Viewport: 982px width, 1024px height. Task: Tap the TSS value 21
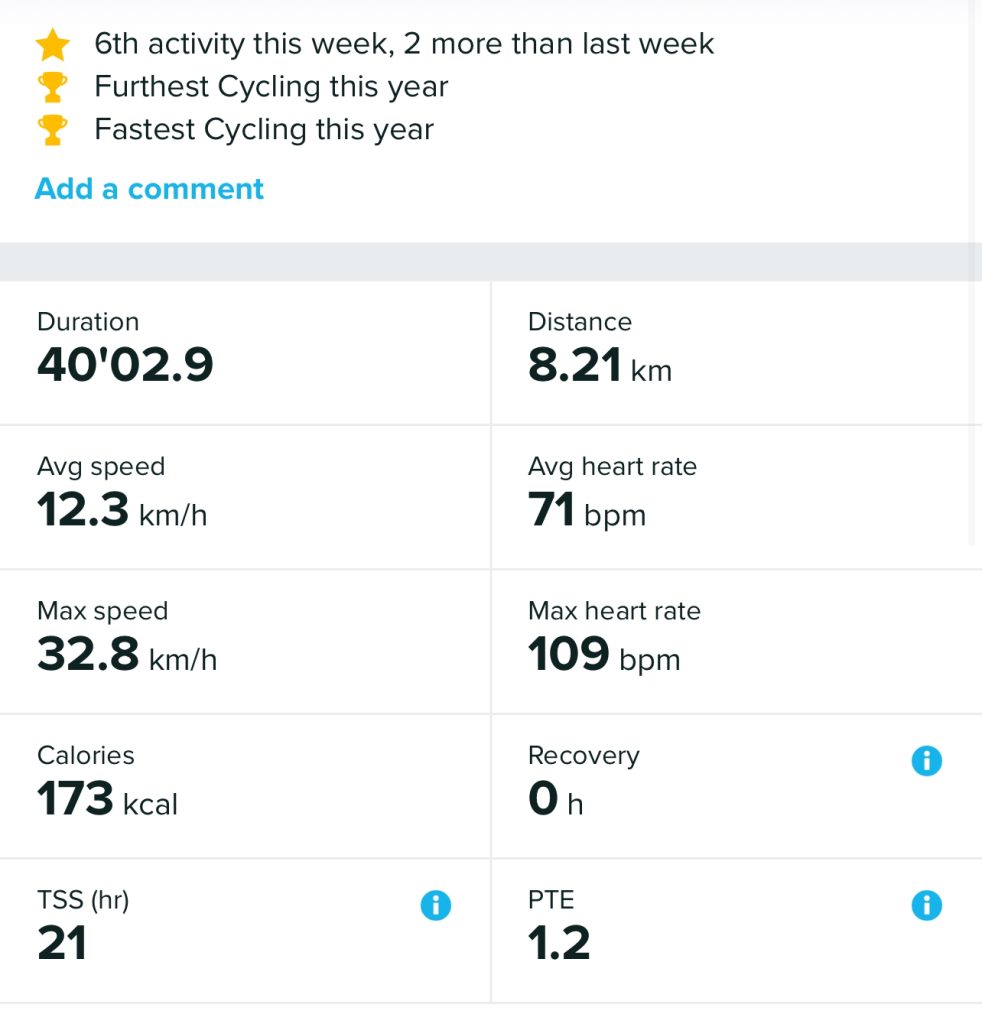click(x=62, y=944)
